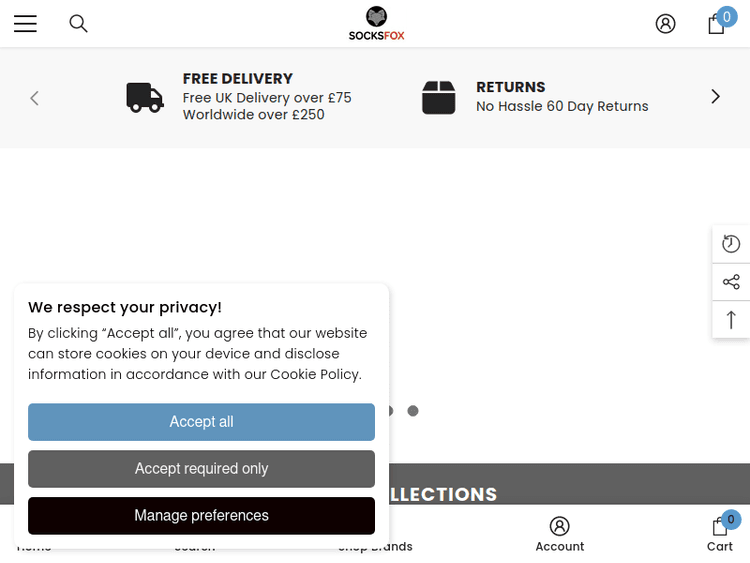Show previous promo banner with left chevron
750x563 pixels.
pos(35,98)
